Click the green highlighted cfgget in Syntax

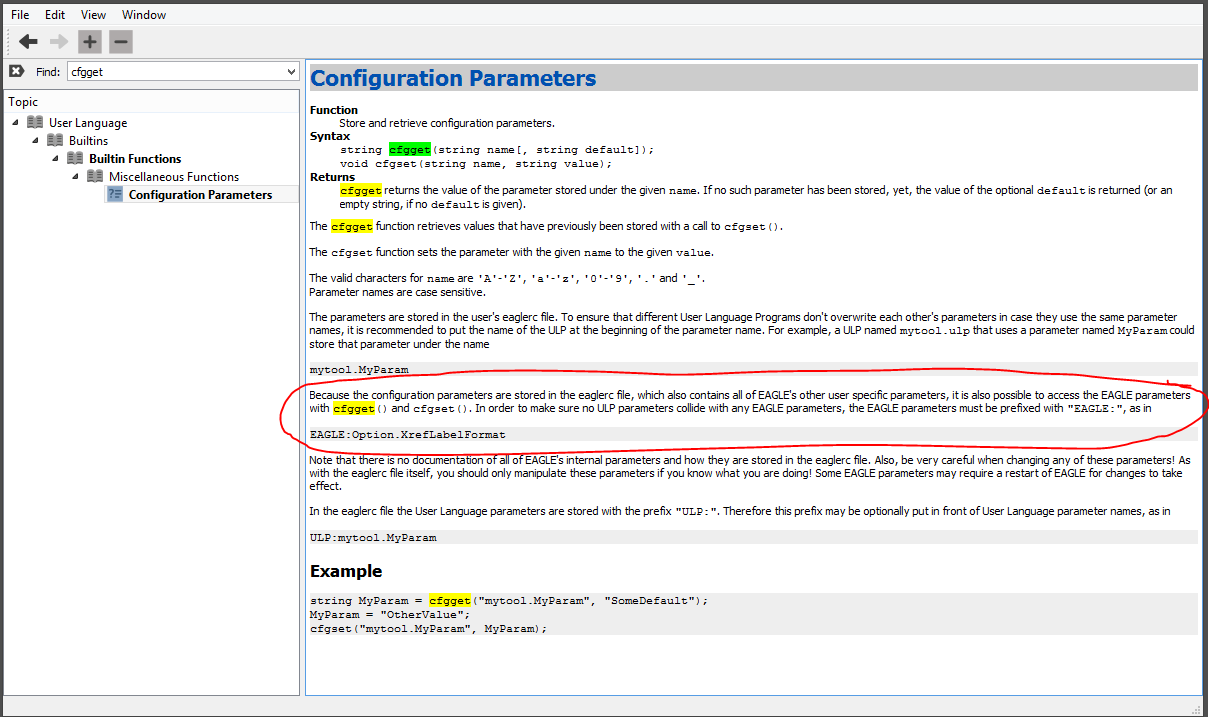pyautogui.click(x=409, y=149)
